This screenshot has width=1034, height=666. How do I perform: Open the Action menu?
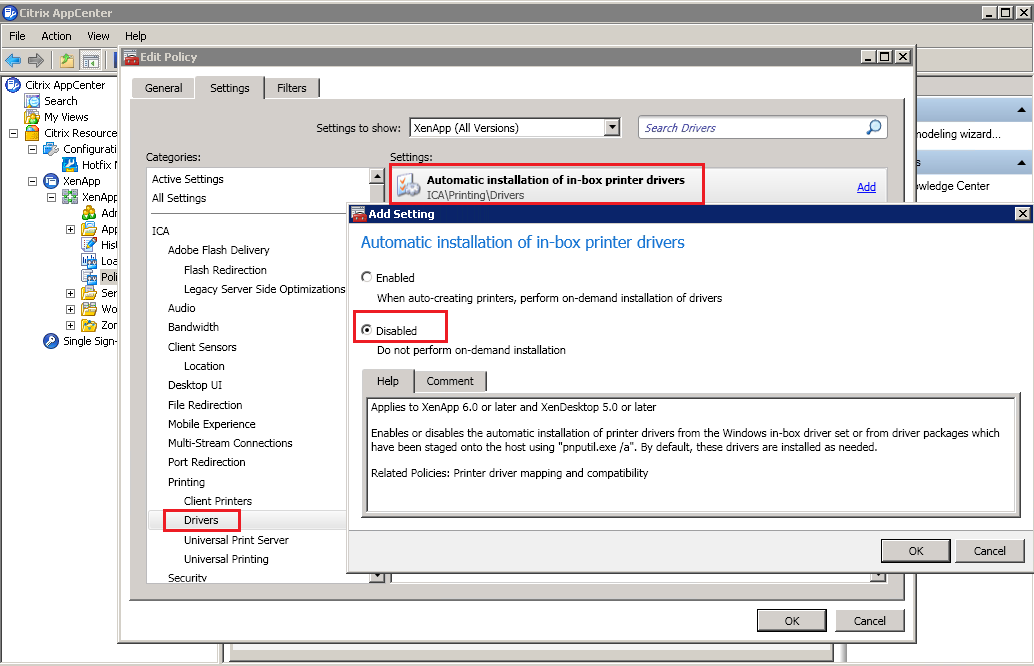[x=56, y=36]
